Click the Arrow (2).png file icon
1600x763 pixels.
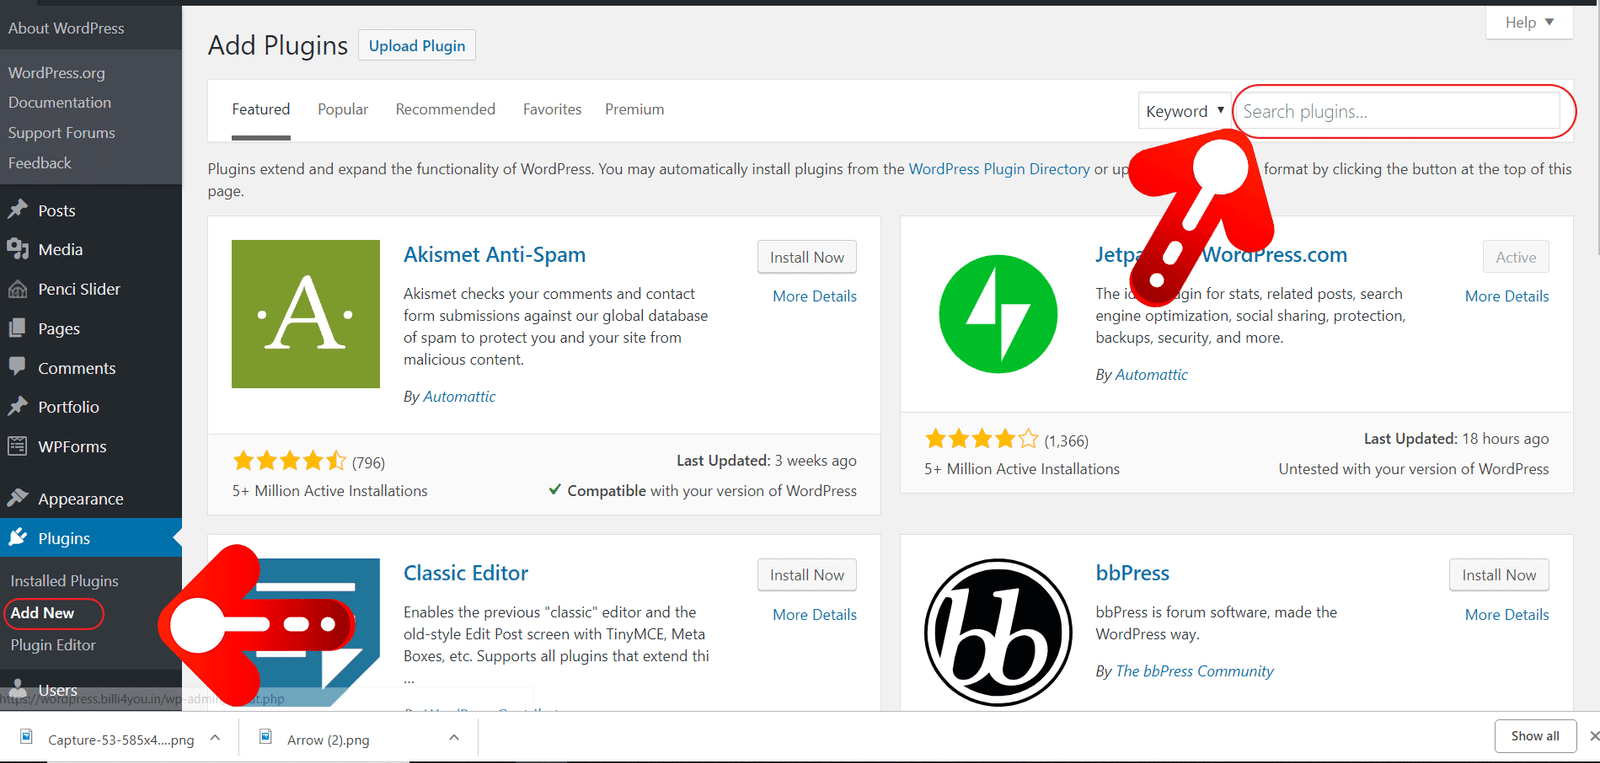click(x=266, y=737)
